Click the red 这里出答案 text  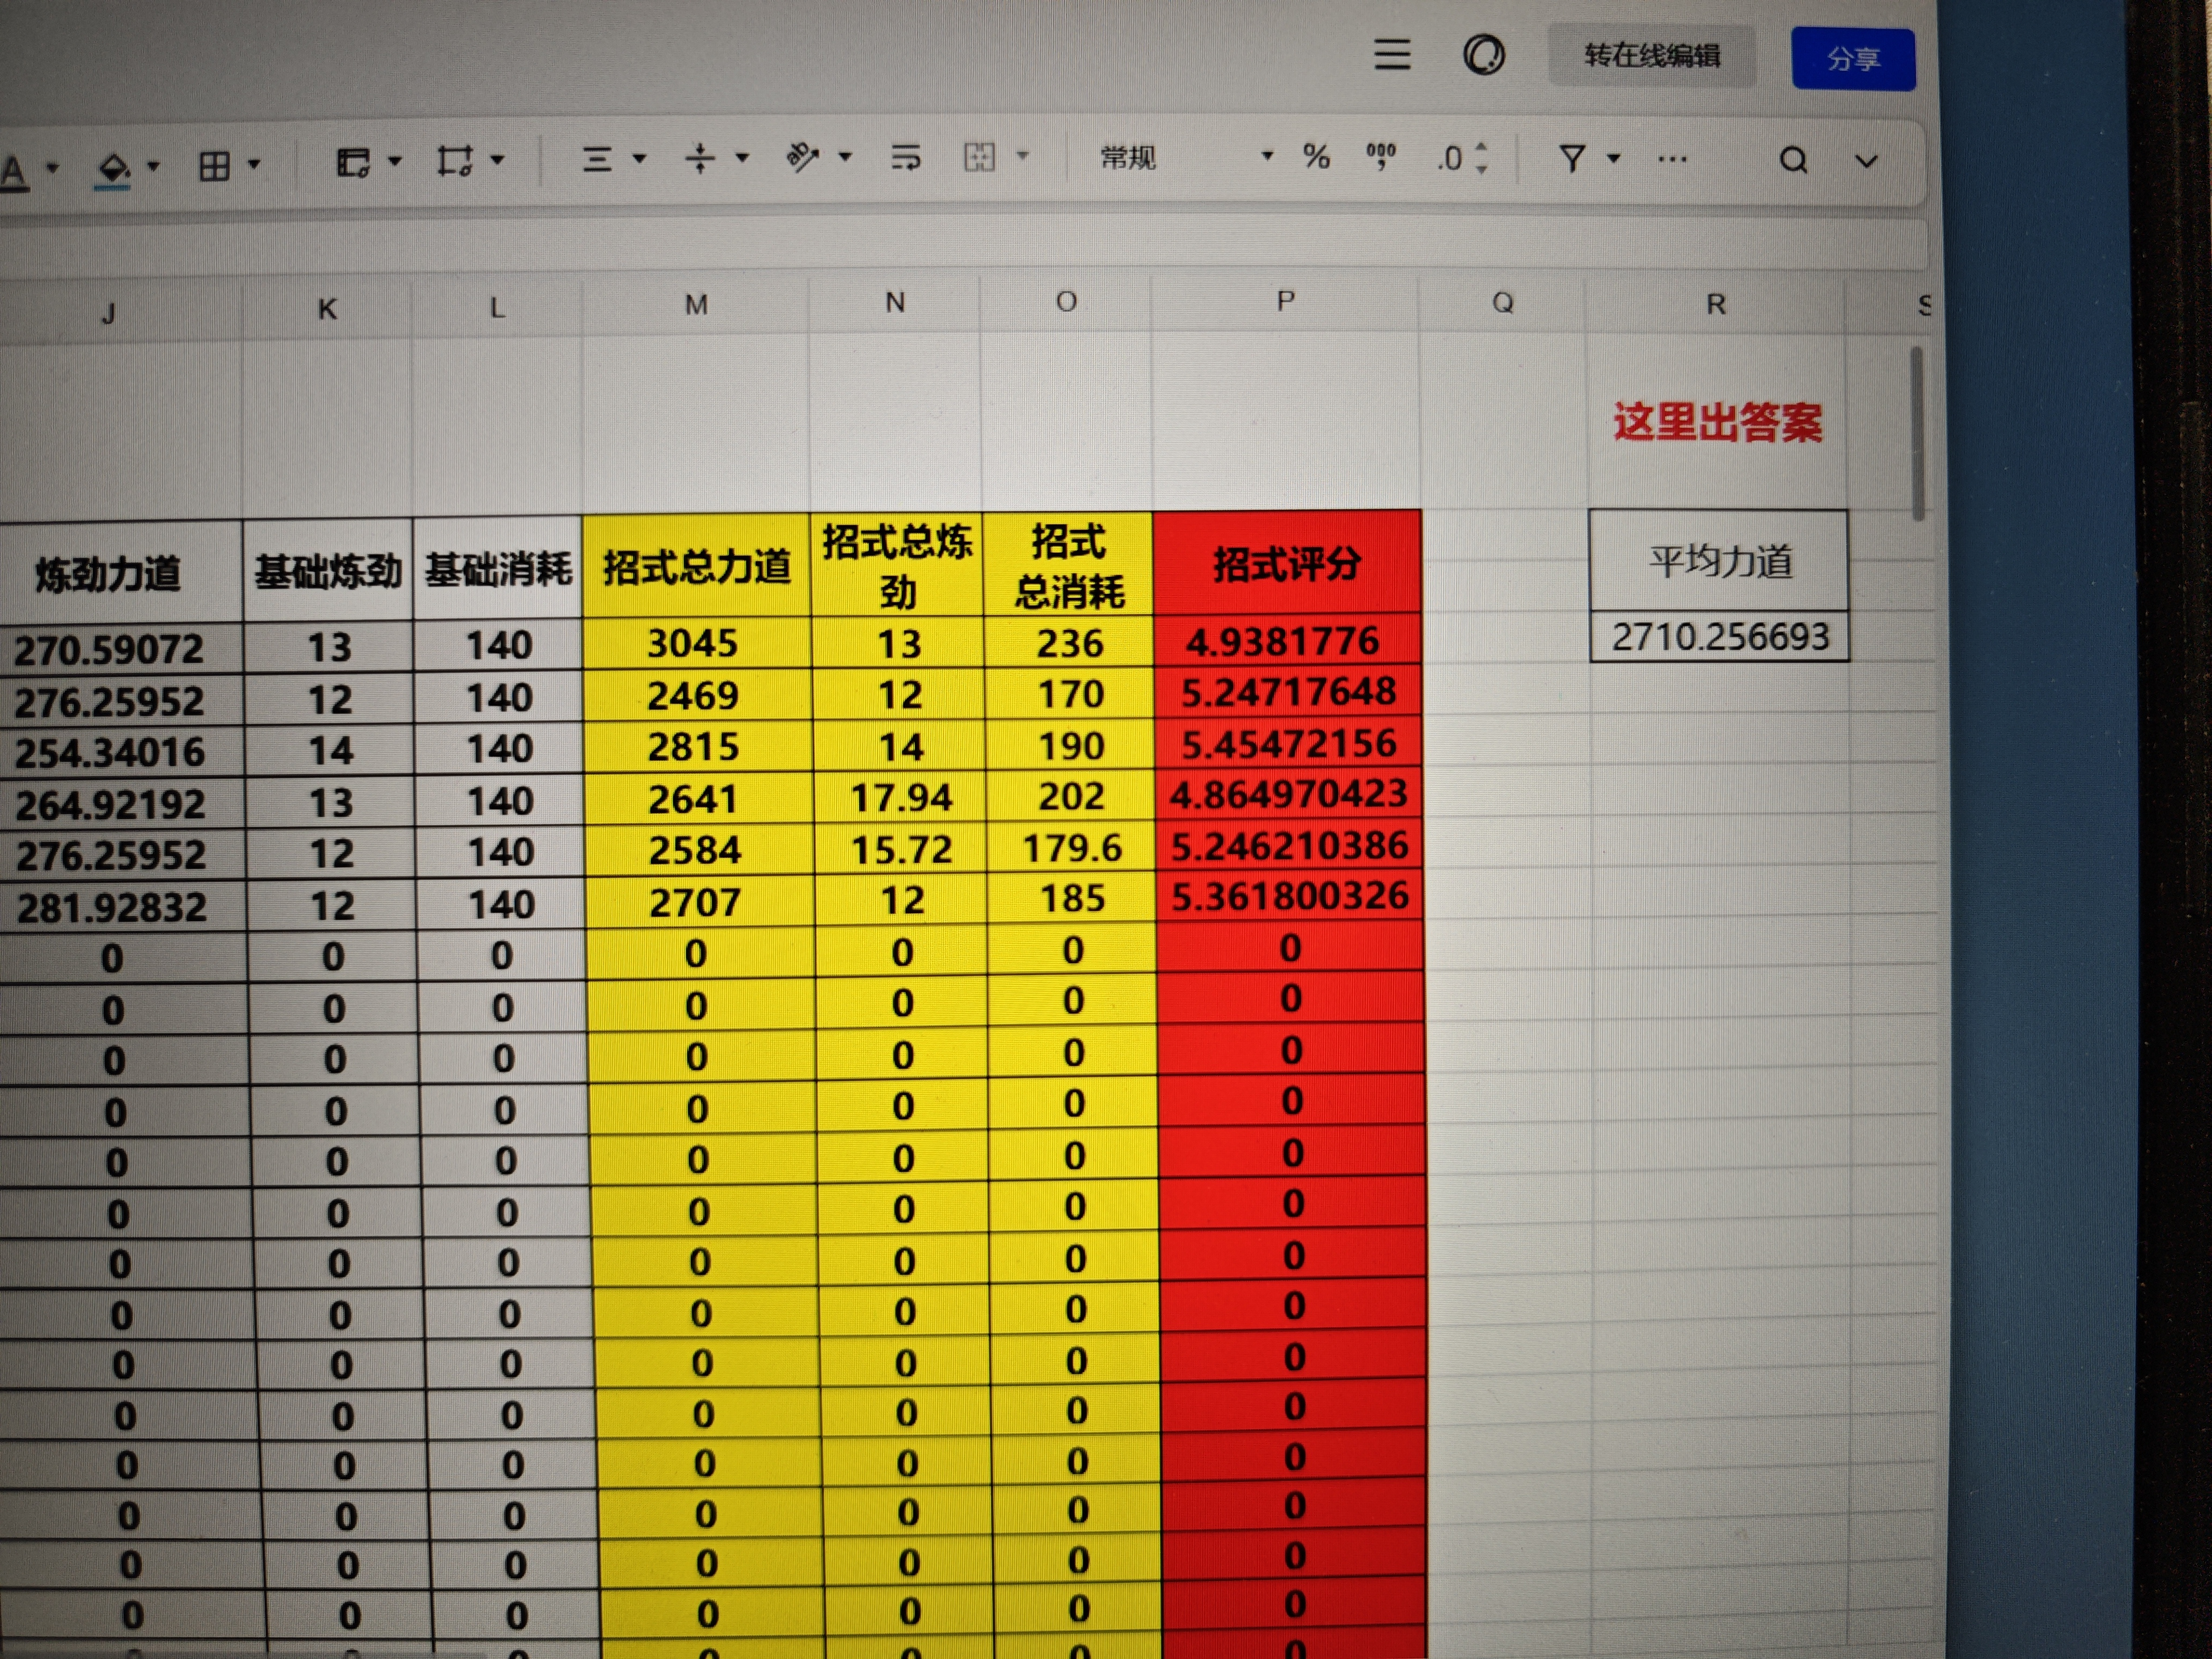pyautogui.click(x=1717, y=422)
